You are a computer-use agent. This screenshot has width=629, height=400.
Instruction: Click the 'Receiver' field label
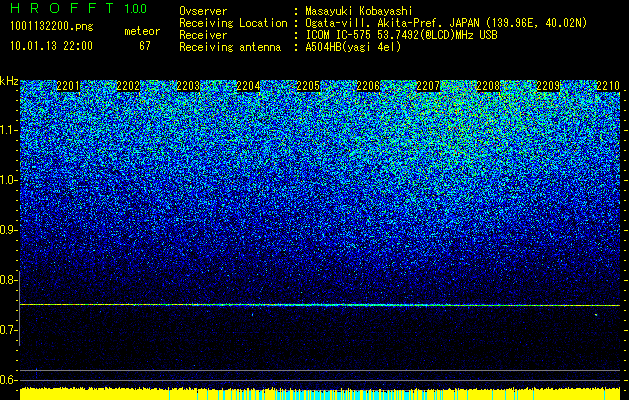203,35
